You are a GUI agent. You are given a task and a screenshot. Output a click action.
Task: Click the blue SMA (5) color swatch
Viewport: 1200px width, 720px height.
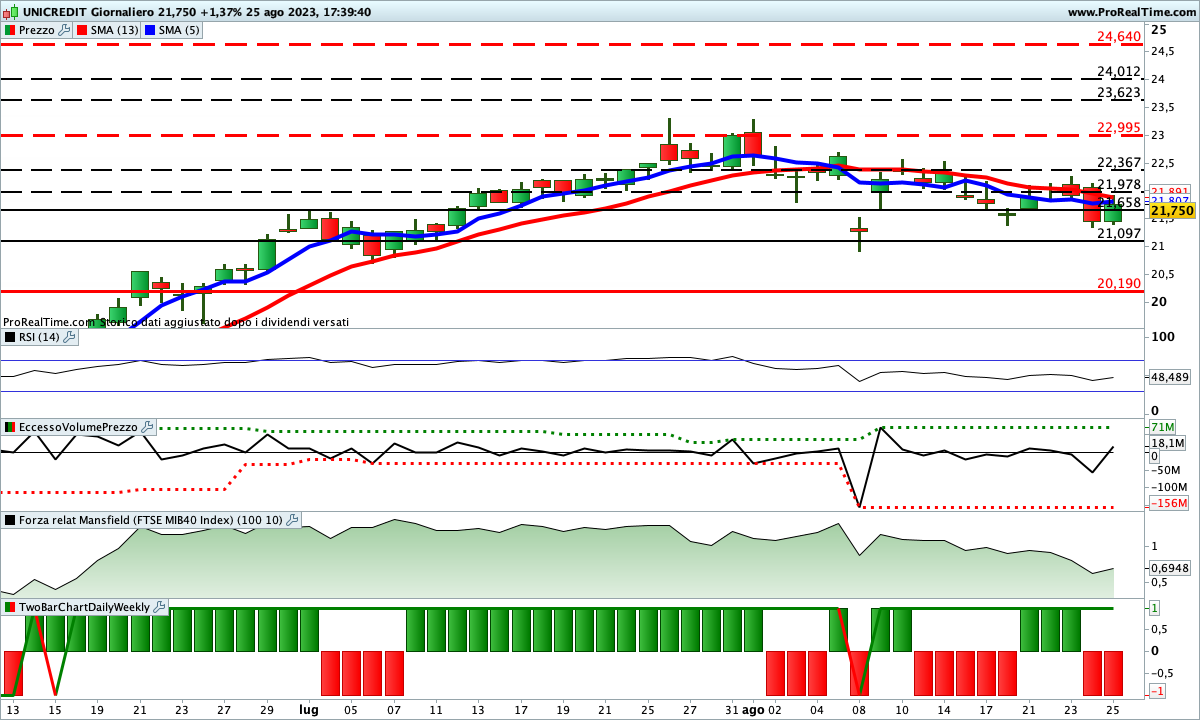point(150,30)
